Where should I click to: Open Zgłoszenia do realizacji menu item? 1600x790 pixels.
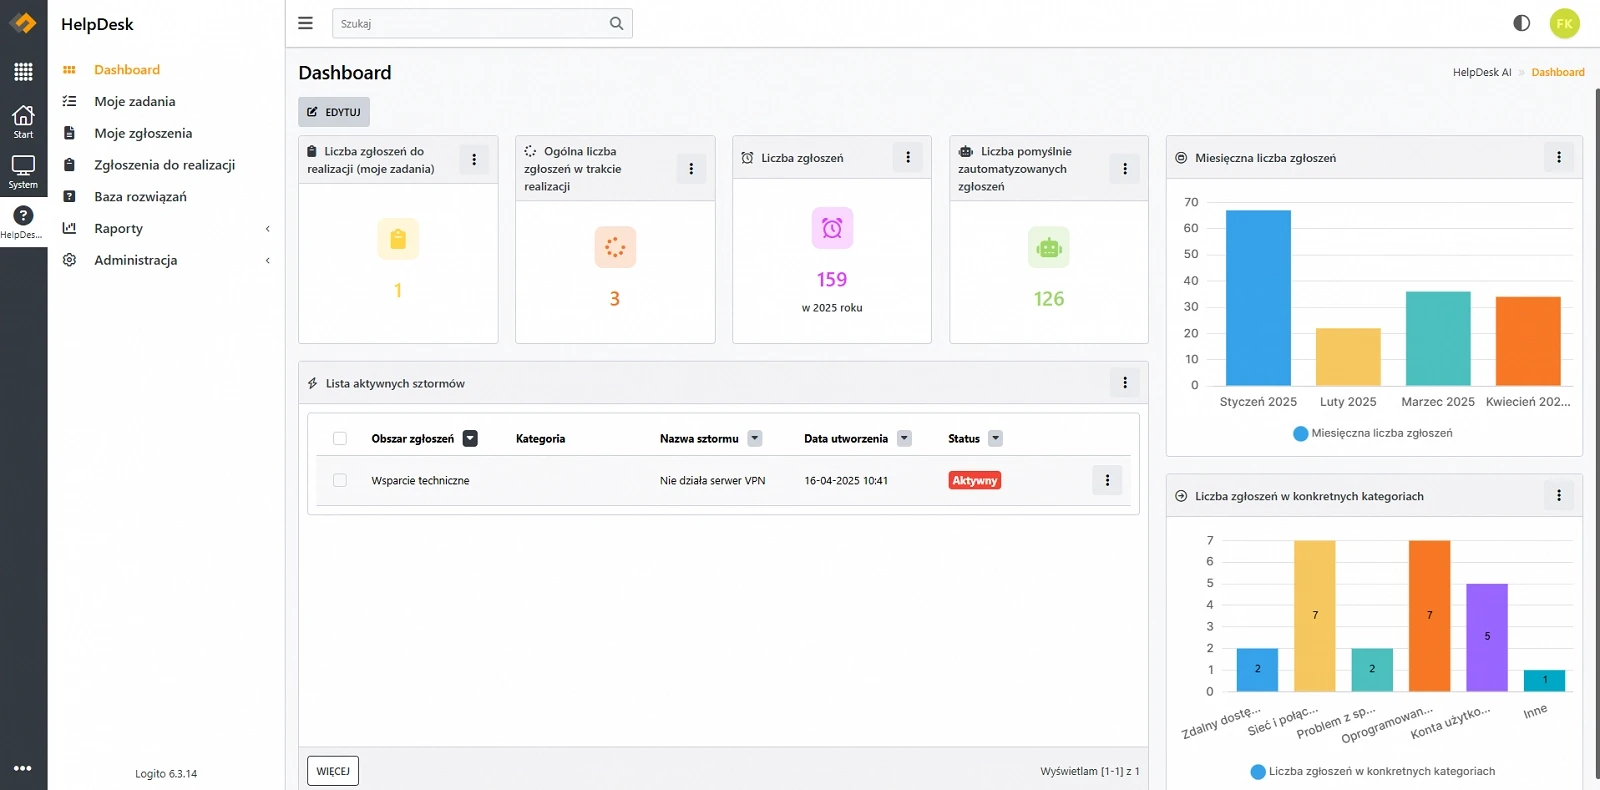[x=166, y=165]
